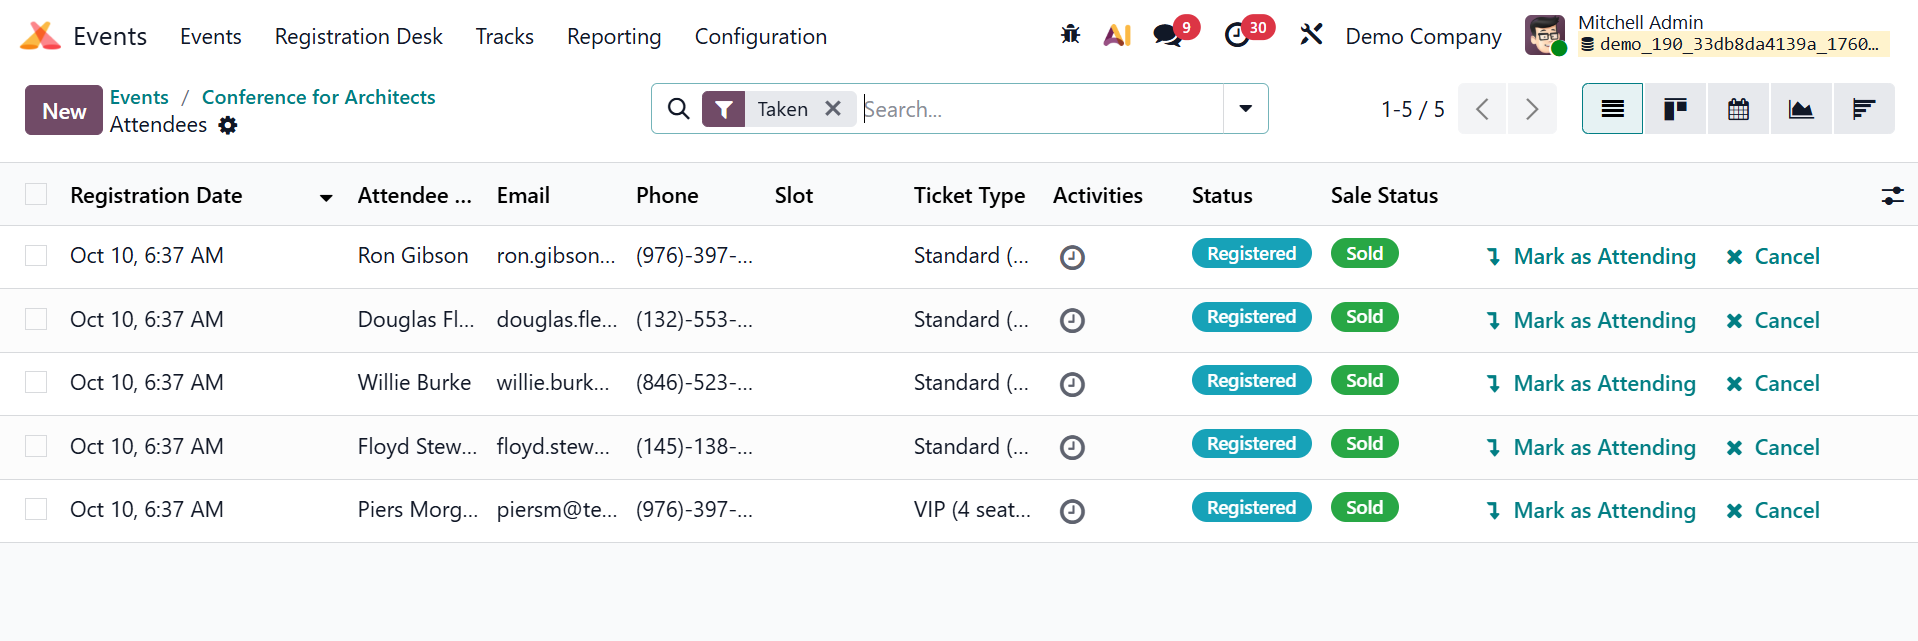Expand the search options dropdown arrow
This screenshot has height=641, width=1918.
(1245, 109)
